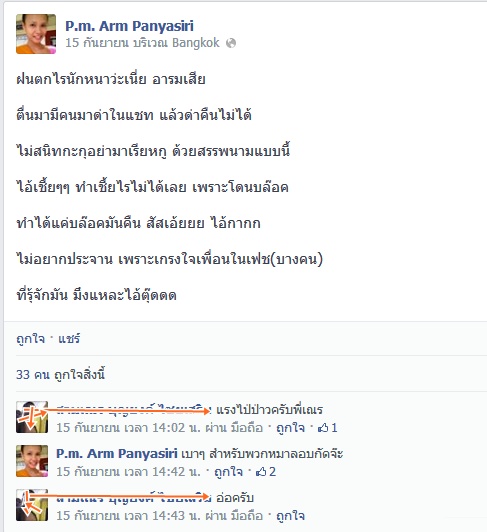
Task: Click the 15 กันยายน post date
Action: pyautogui.click(x=97, y=43)
